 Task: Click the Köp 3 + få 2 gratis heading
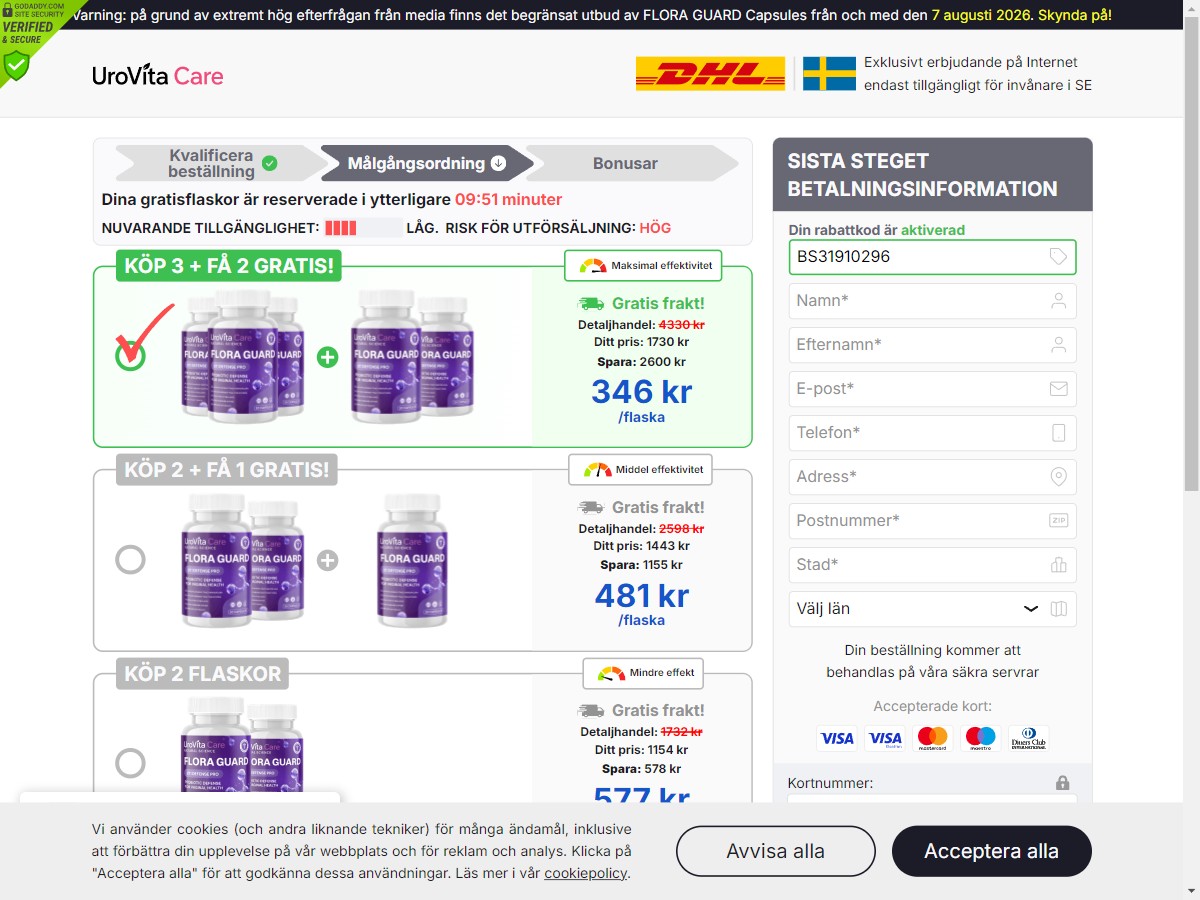coord(229,266)
